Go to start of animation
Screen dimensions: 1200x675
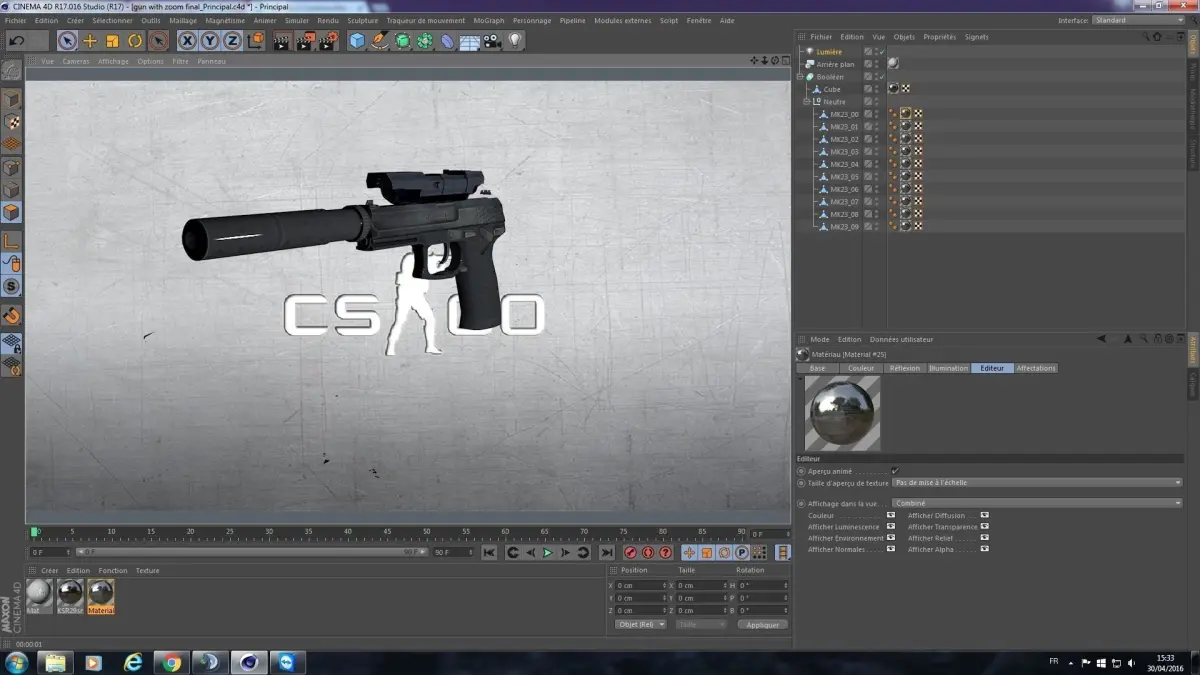tap(489, 552)
